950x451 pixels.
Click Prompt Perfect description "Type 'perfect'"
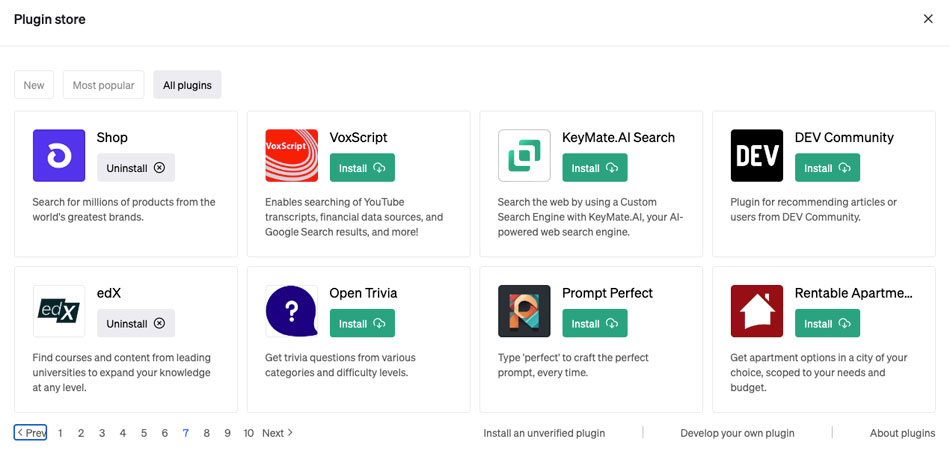(x=571, y=365)
